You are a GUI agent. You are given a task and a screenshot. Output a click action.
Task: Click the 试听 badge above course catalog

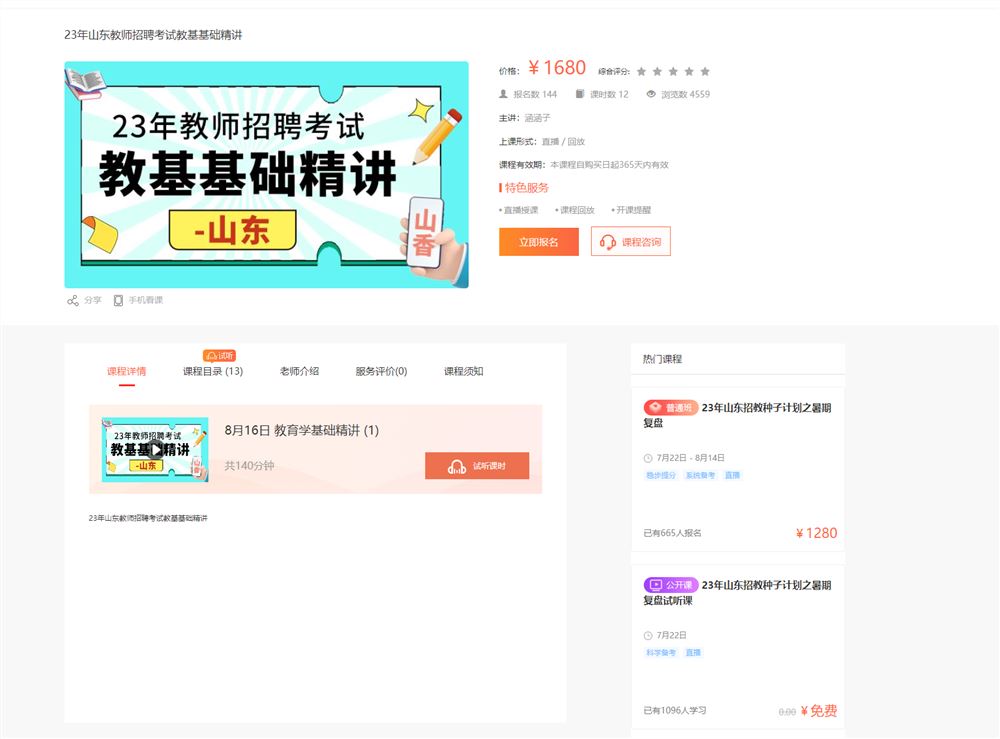pos(219,355)
